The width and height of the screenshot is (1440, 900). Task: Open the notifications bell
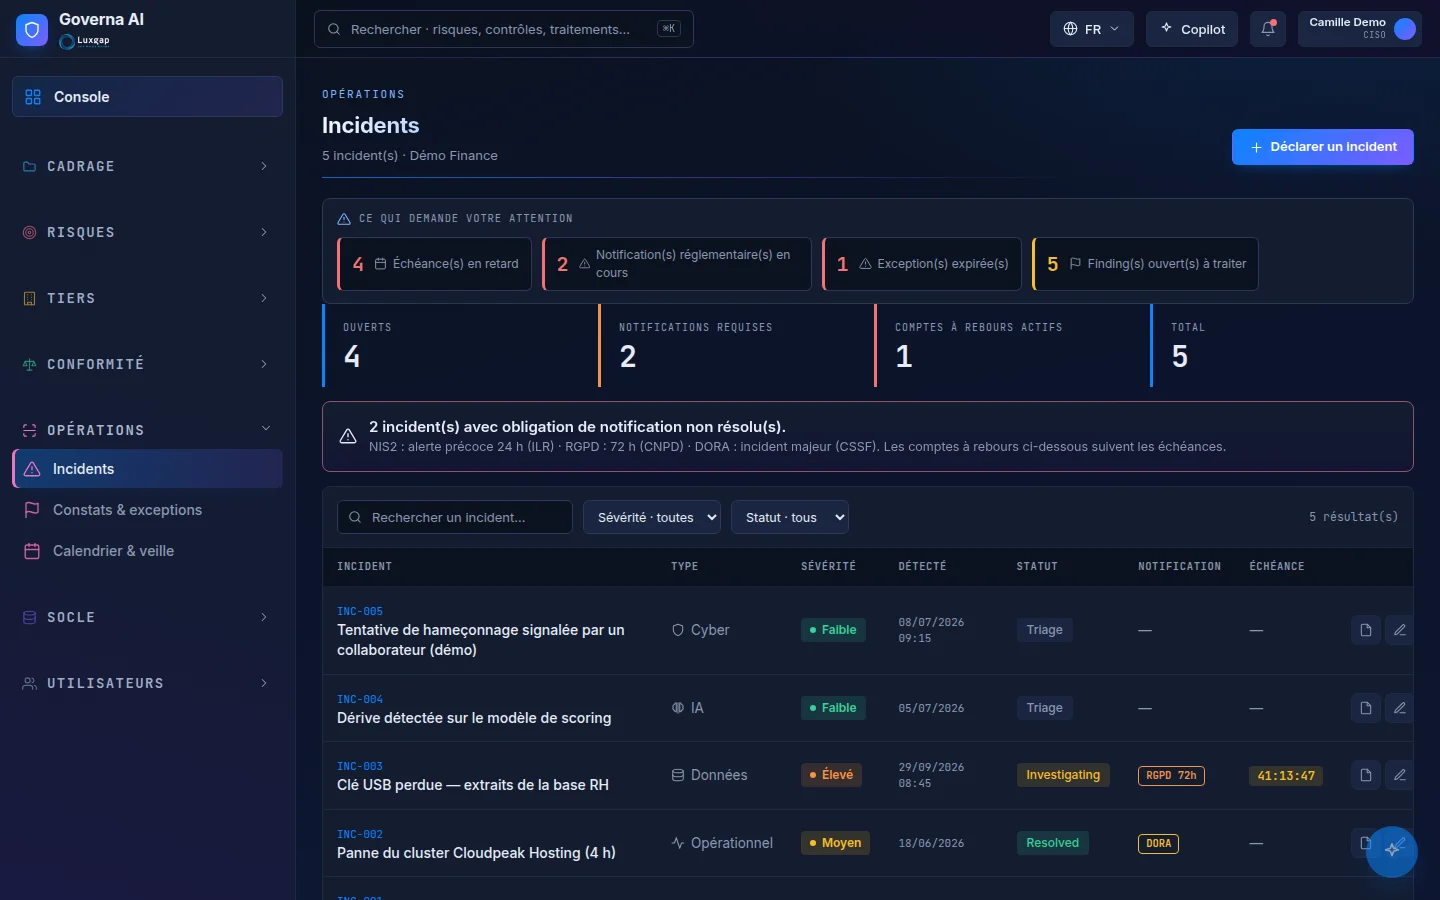(x=1268, y=29)
